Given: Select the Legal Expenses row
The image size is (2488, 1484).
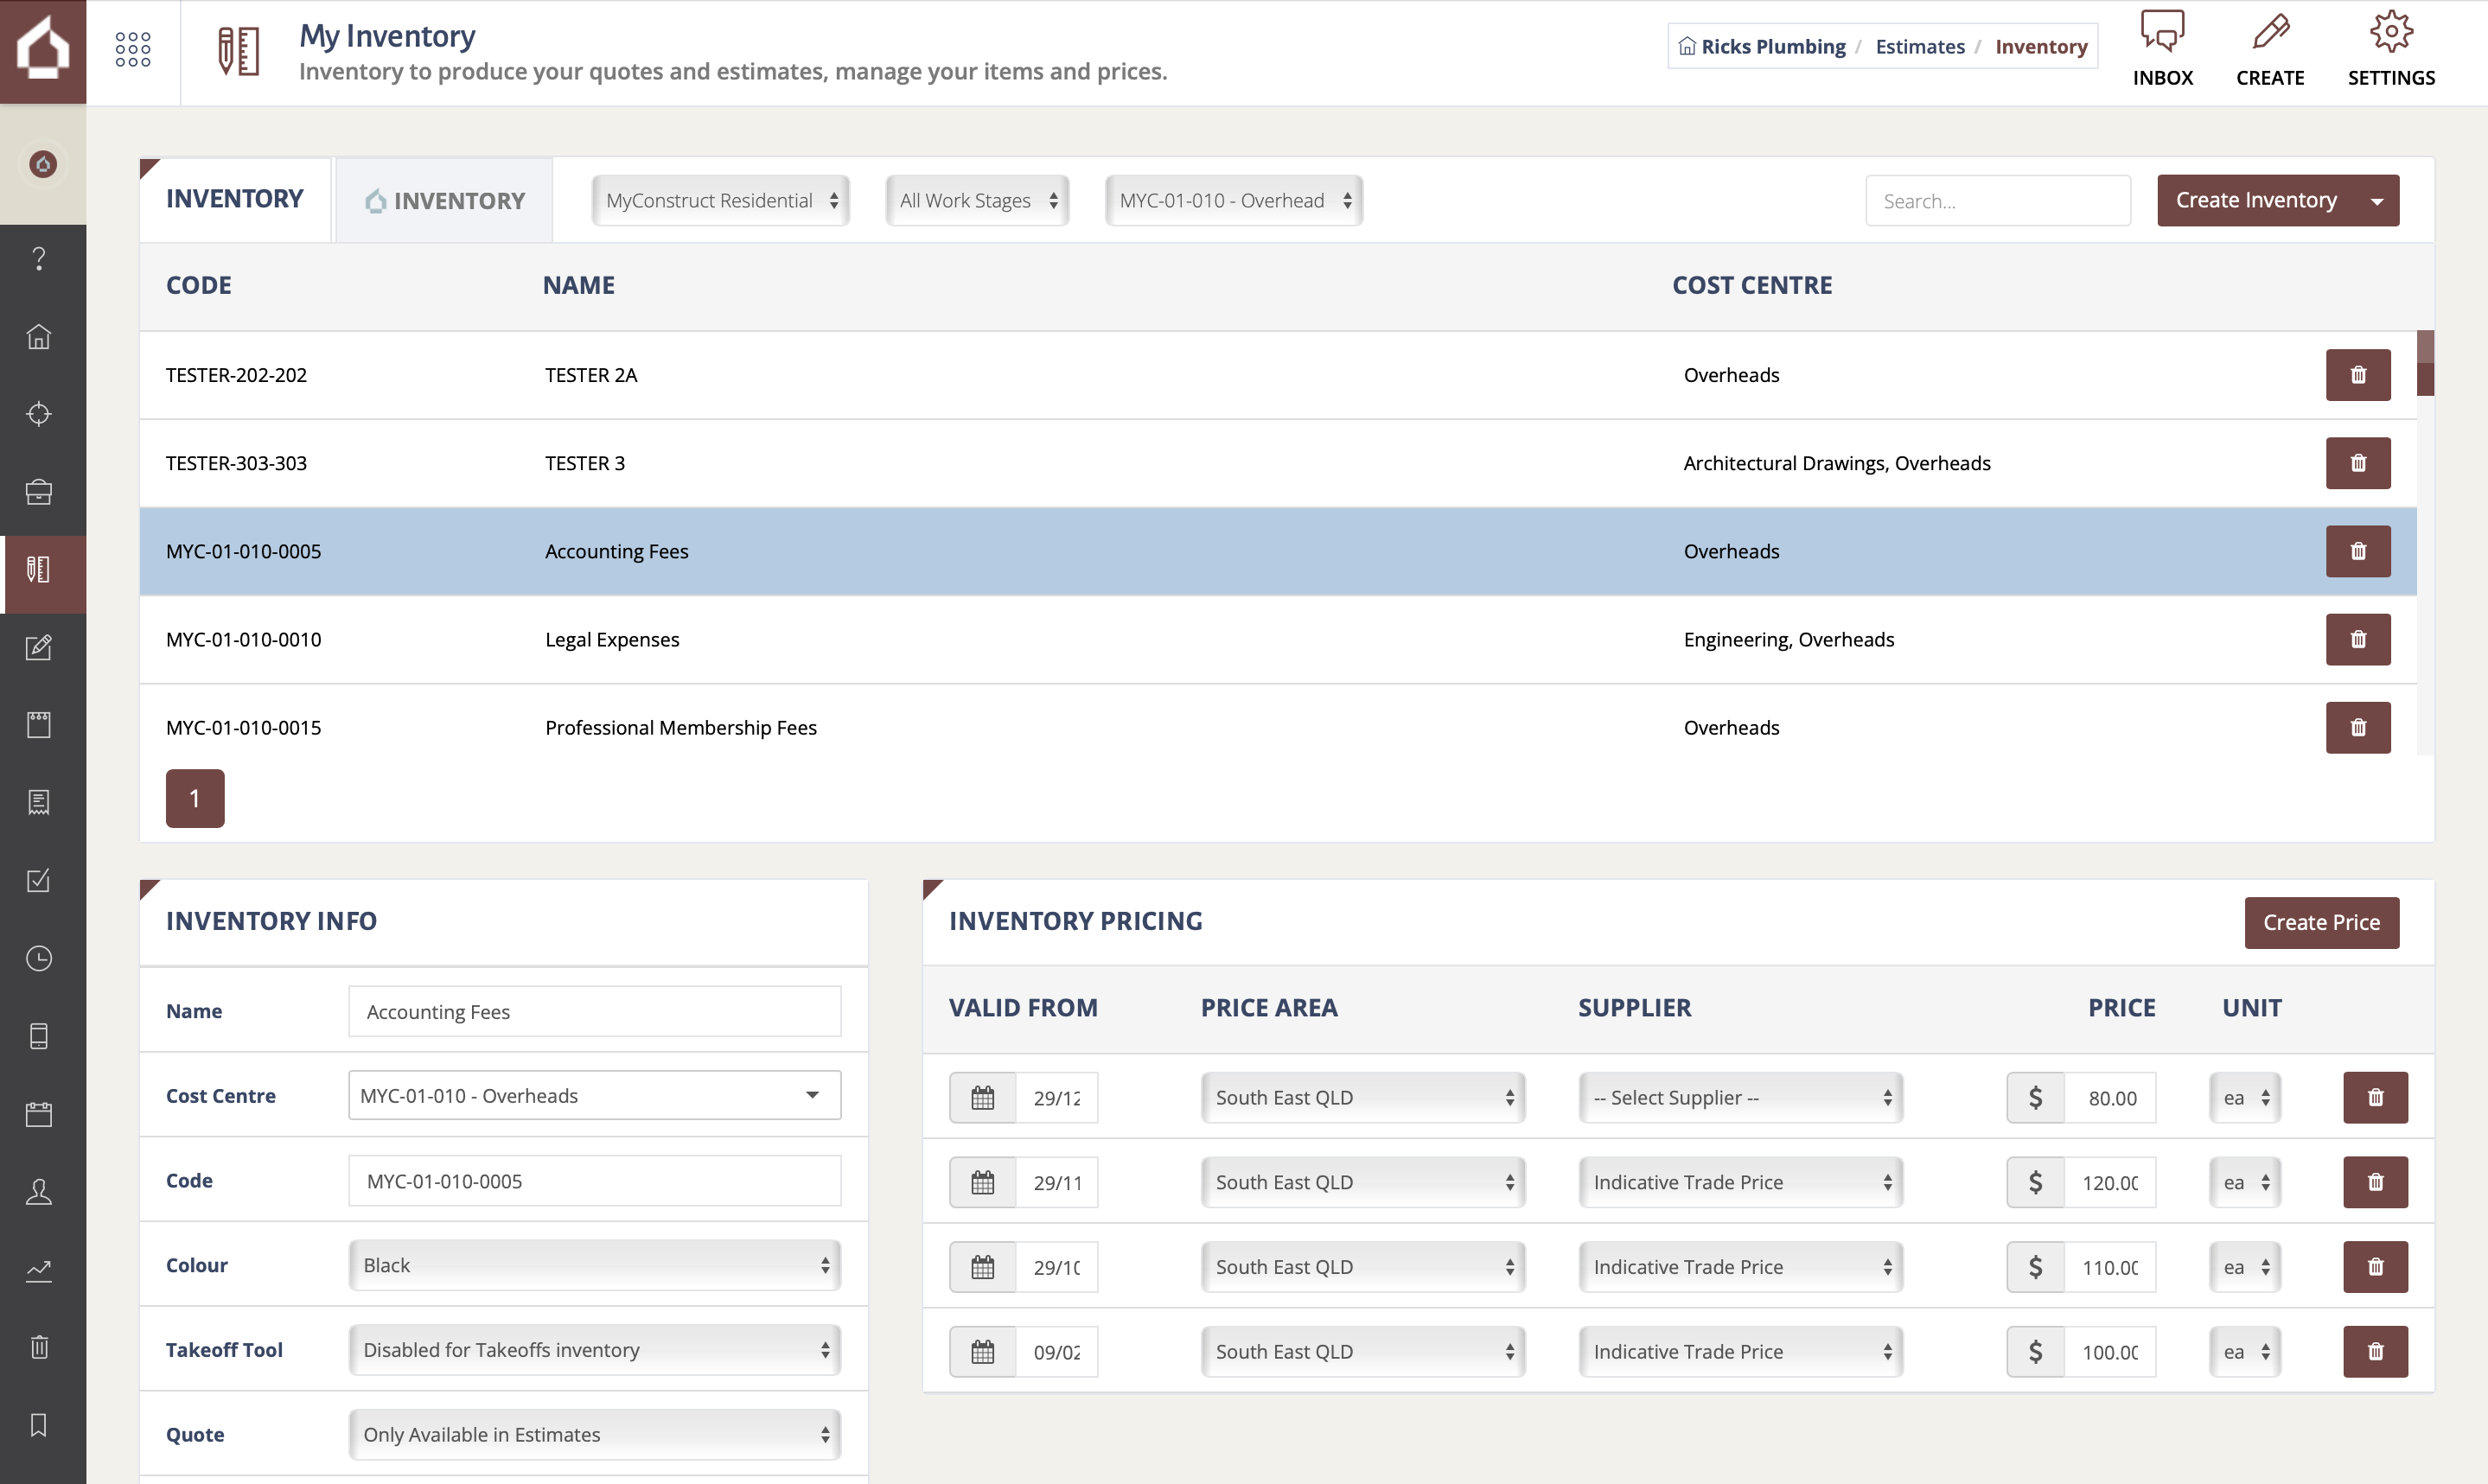Looking at the screenshot, I should pyautogui.click(x=1278, y=640).
